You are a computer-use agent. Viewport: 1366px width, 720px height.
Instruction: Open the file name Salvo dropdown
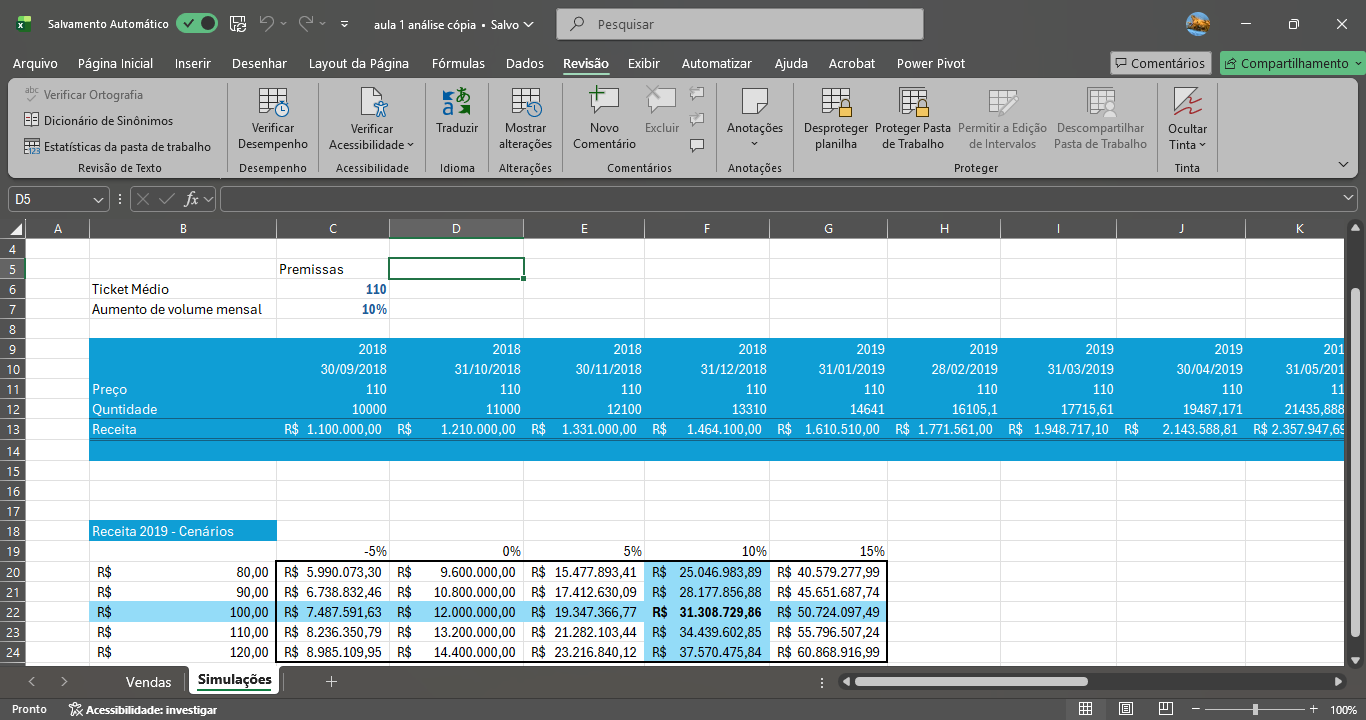tap(528, 24)
